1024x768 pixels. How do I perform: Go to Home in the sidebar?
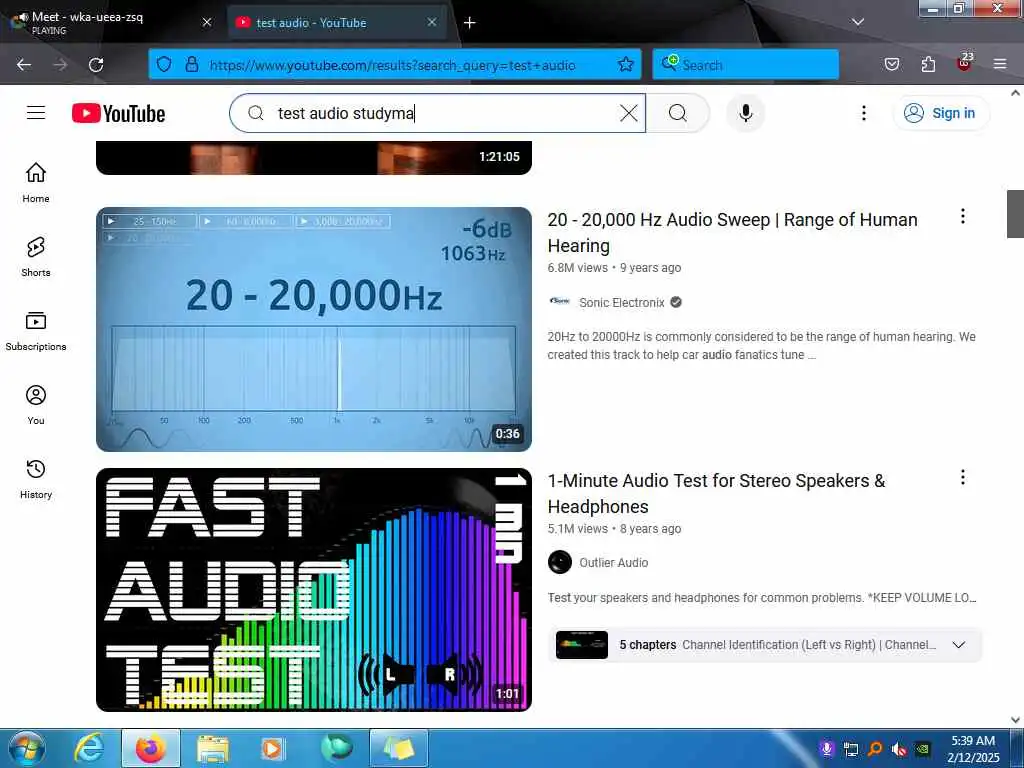[x=36, y=183]
